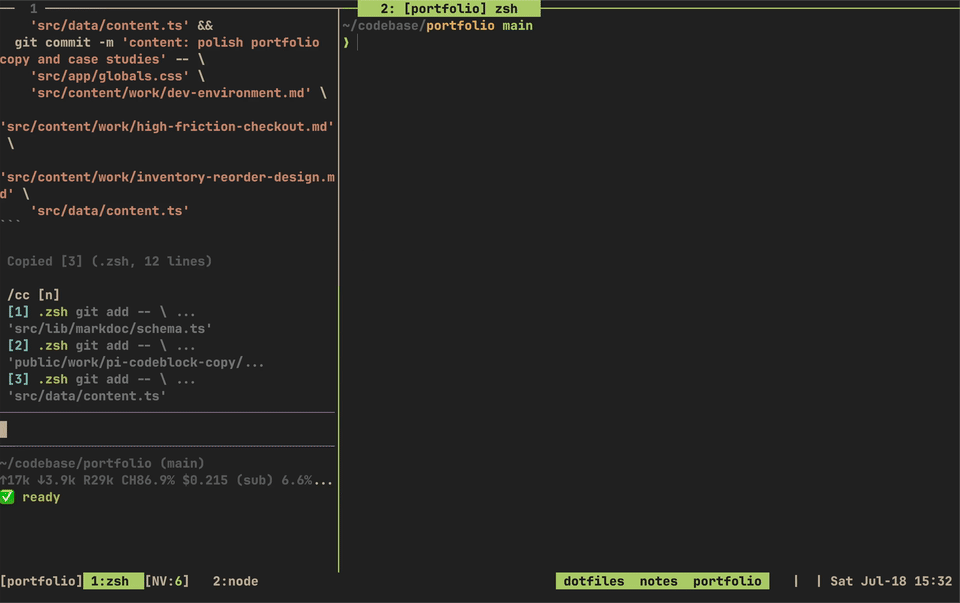The width and height of the screenshot is (960, 603).
Task: Click the 'src/app/globals.css' path line
Action: point(110,76)
